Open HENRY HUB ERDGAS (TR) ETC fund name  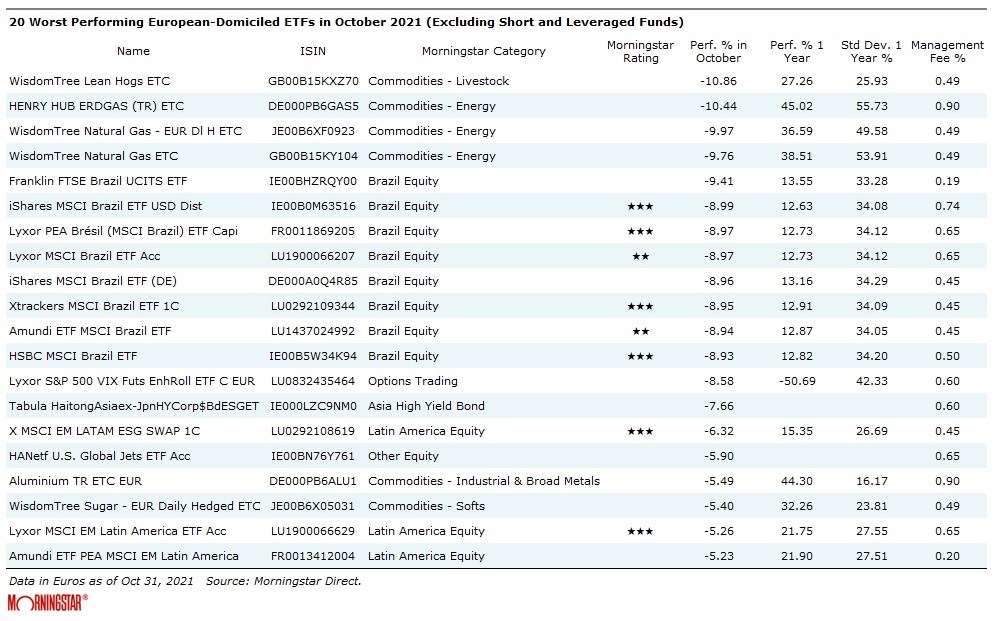pos(96,106)
